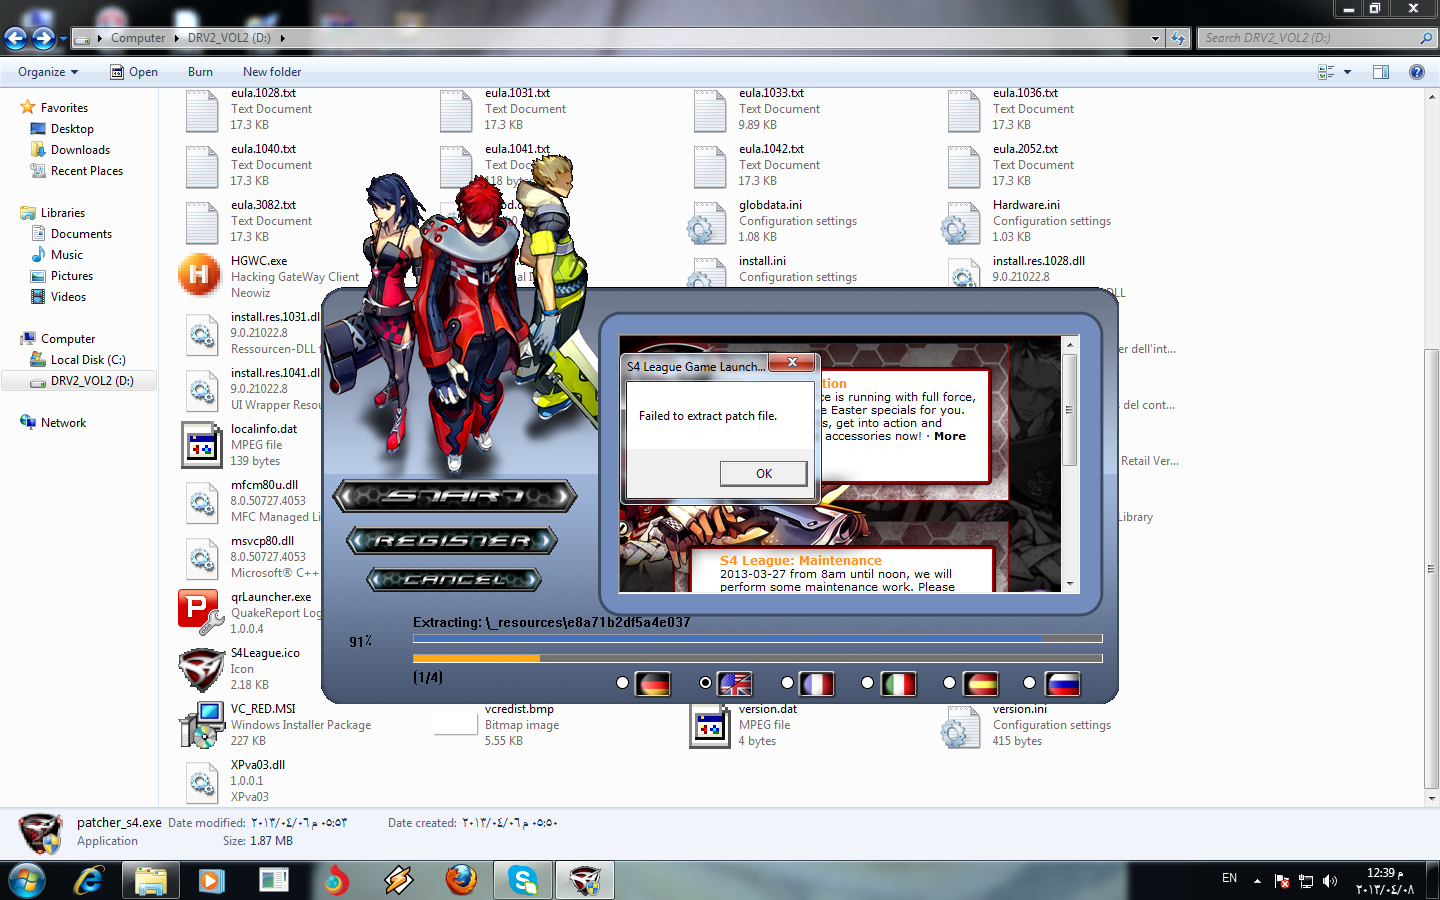Viewport: 1440px width, 900px height.
Task: Select Local Disk (C:) in navigation pane
Action: (88, 360)
